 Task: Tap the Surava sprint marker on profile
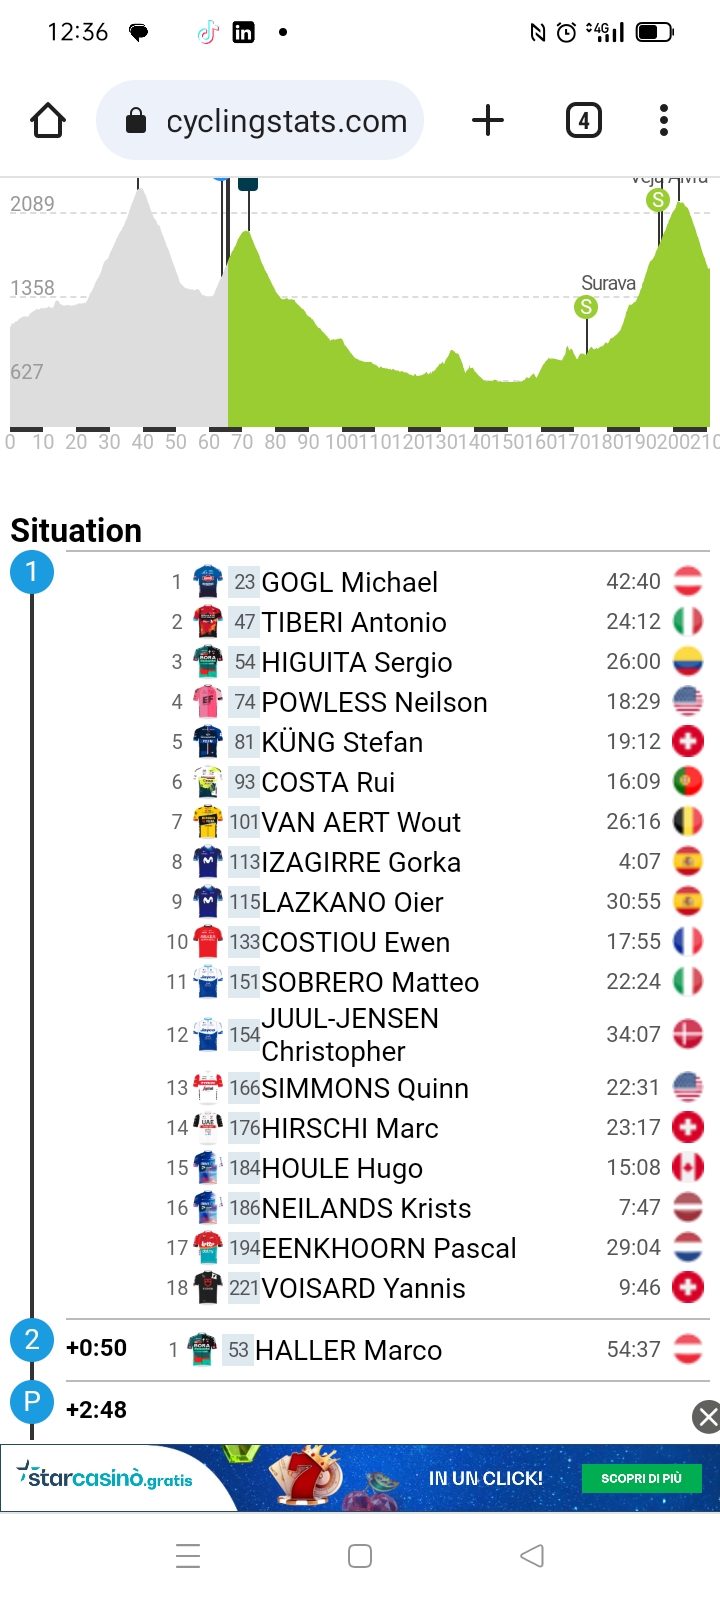click(586, 307)
